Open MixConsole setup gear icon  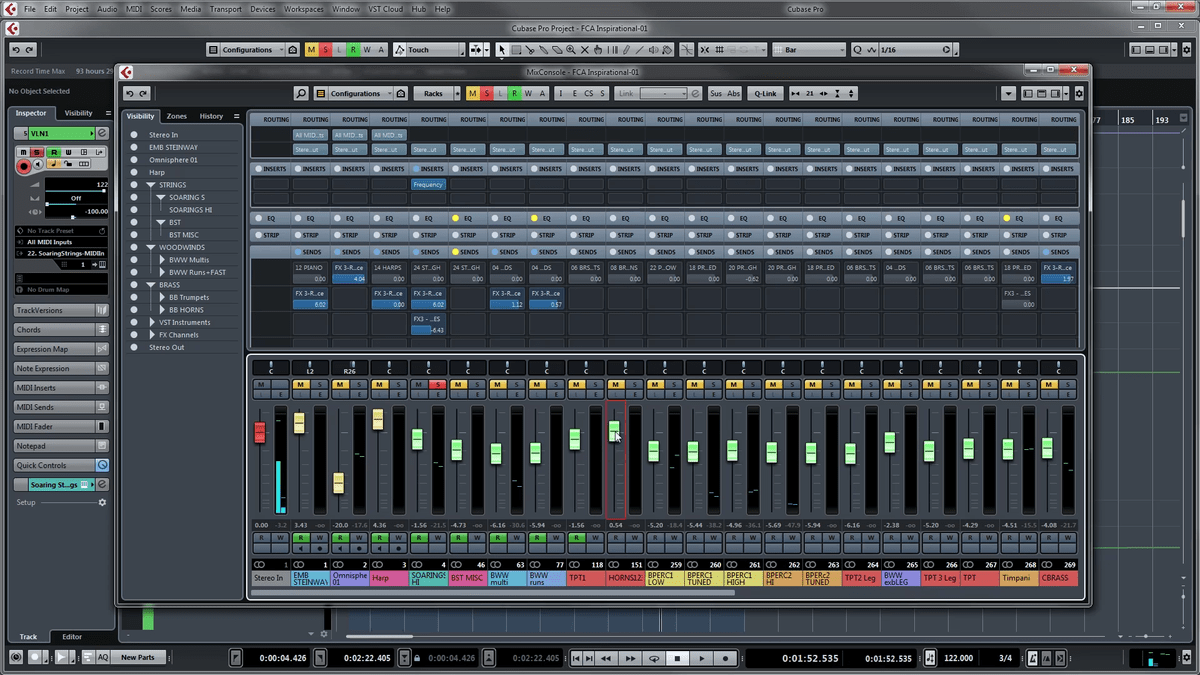[x=1078, y=93]
